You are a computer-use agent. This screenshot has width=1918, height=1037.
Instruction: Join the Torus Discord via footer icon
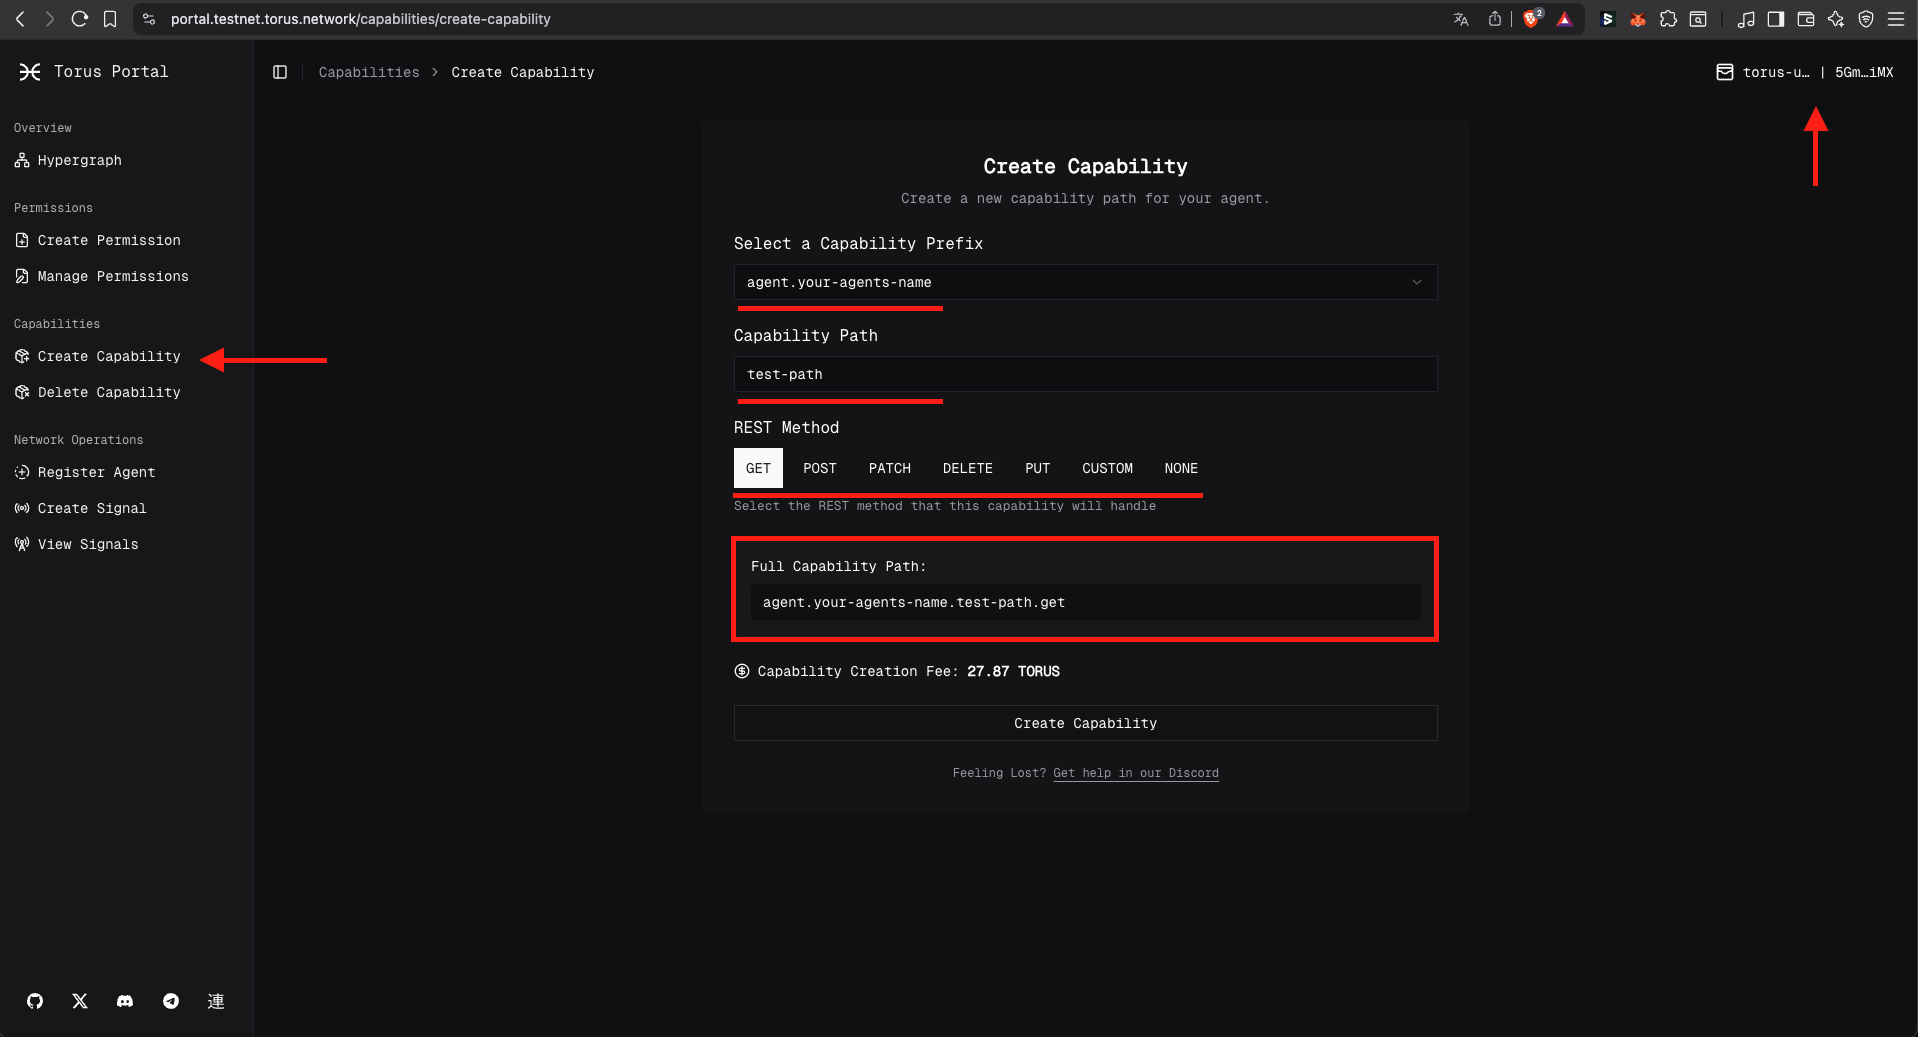point(125,1001)
